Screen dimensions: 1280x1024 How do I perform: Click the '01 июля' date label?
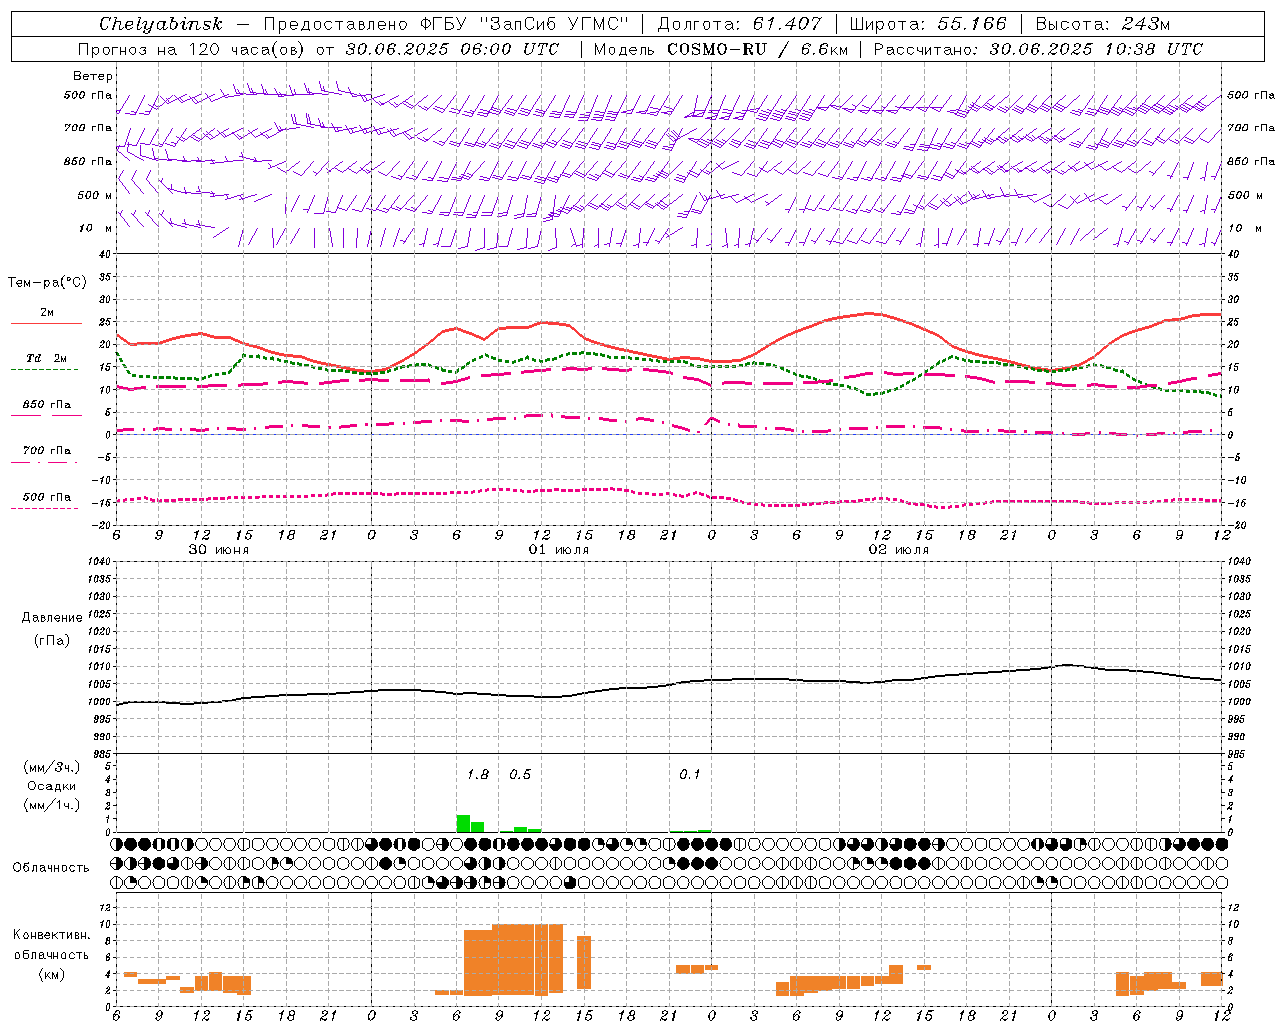pos(559,550)
